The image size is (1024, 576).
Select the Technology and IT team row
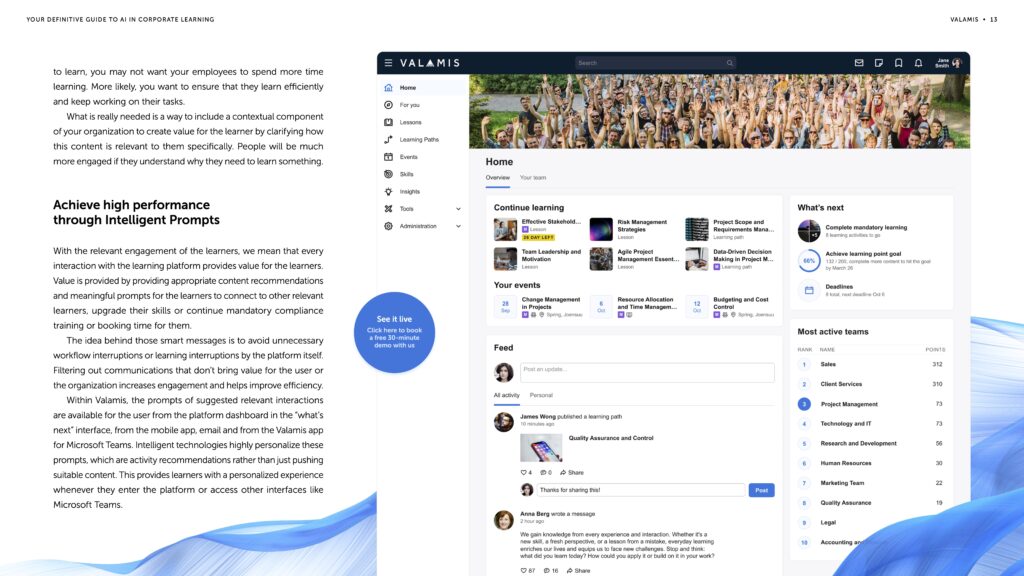(871, 424)
